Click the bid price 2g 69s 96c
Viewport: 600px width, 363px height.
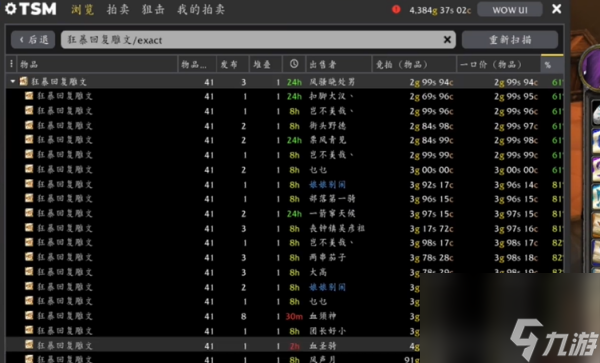pos(431,96)
